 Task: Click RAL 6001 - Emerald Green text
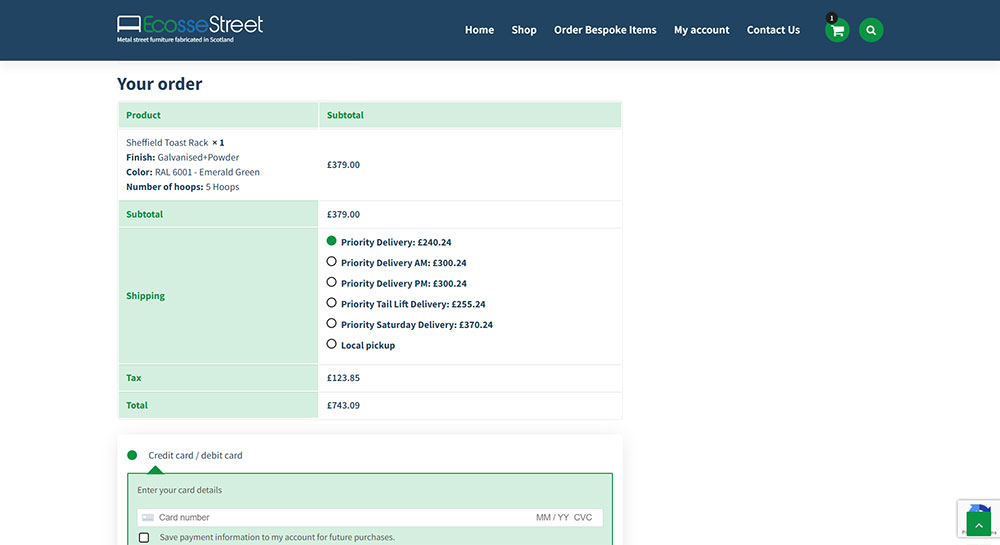(x=207, y=172)
